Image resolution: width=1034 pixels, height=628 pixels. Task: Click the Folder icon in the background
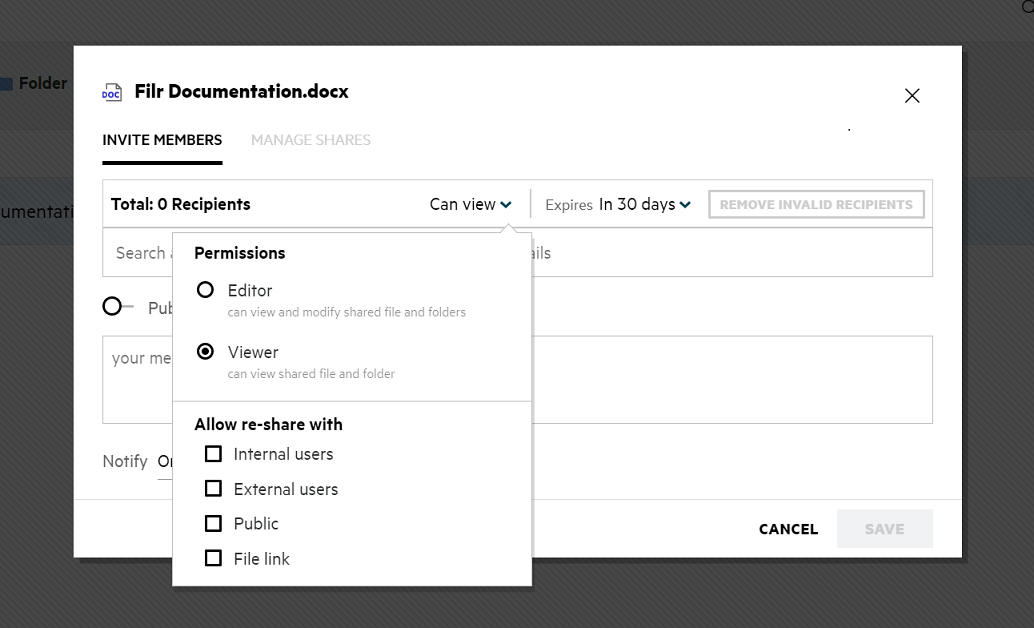tap(6, 84)
